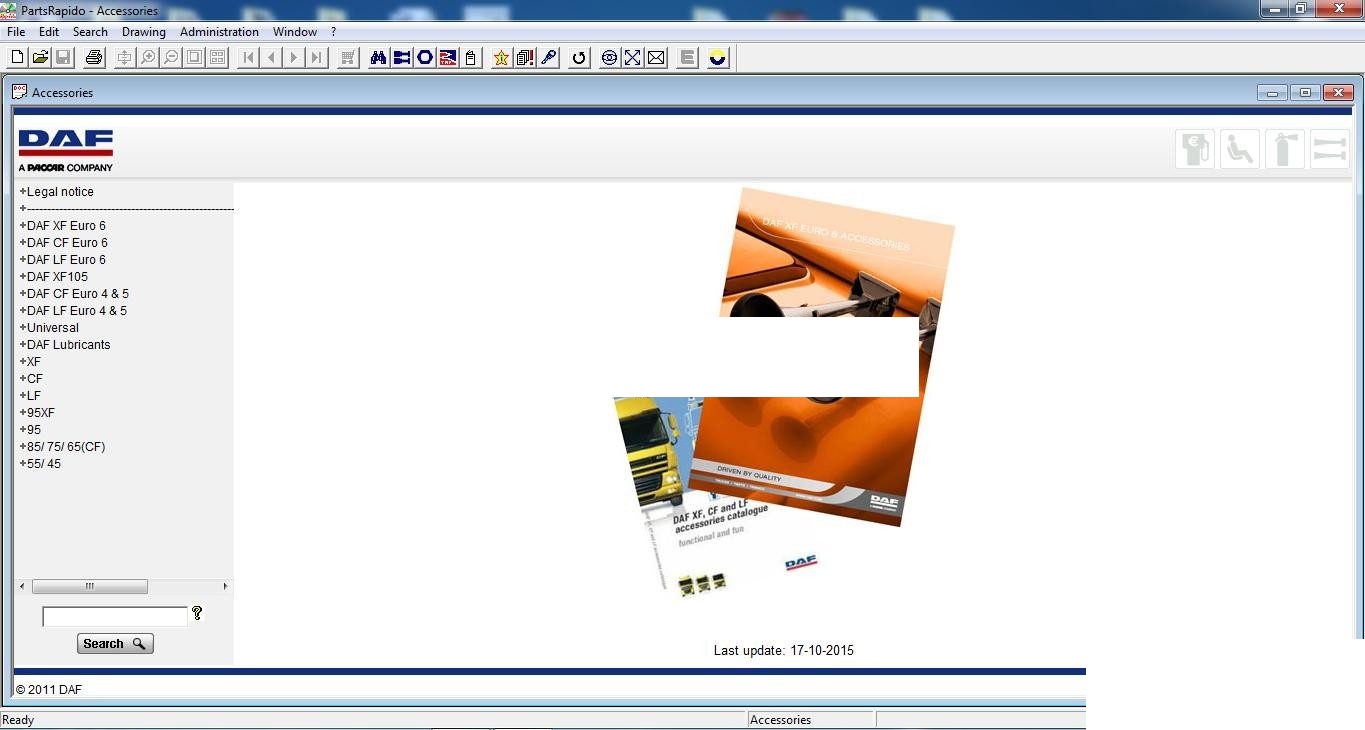Screen dimensions: 1365x730
Task: Click the search help question mark icon
Action: pyautogui.click(x=197, y=613)
